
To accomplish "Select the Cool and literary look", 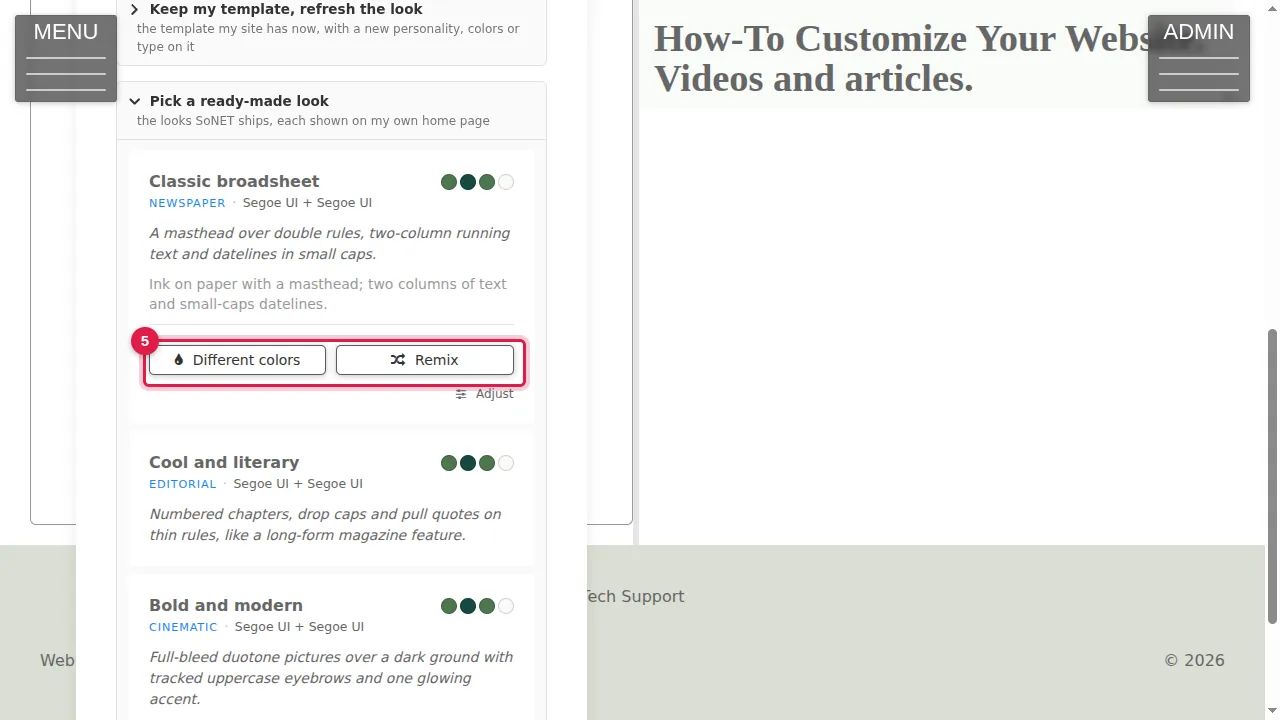I will 224,462.
